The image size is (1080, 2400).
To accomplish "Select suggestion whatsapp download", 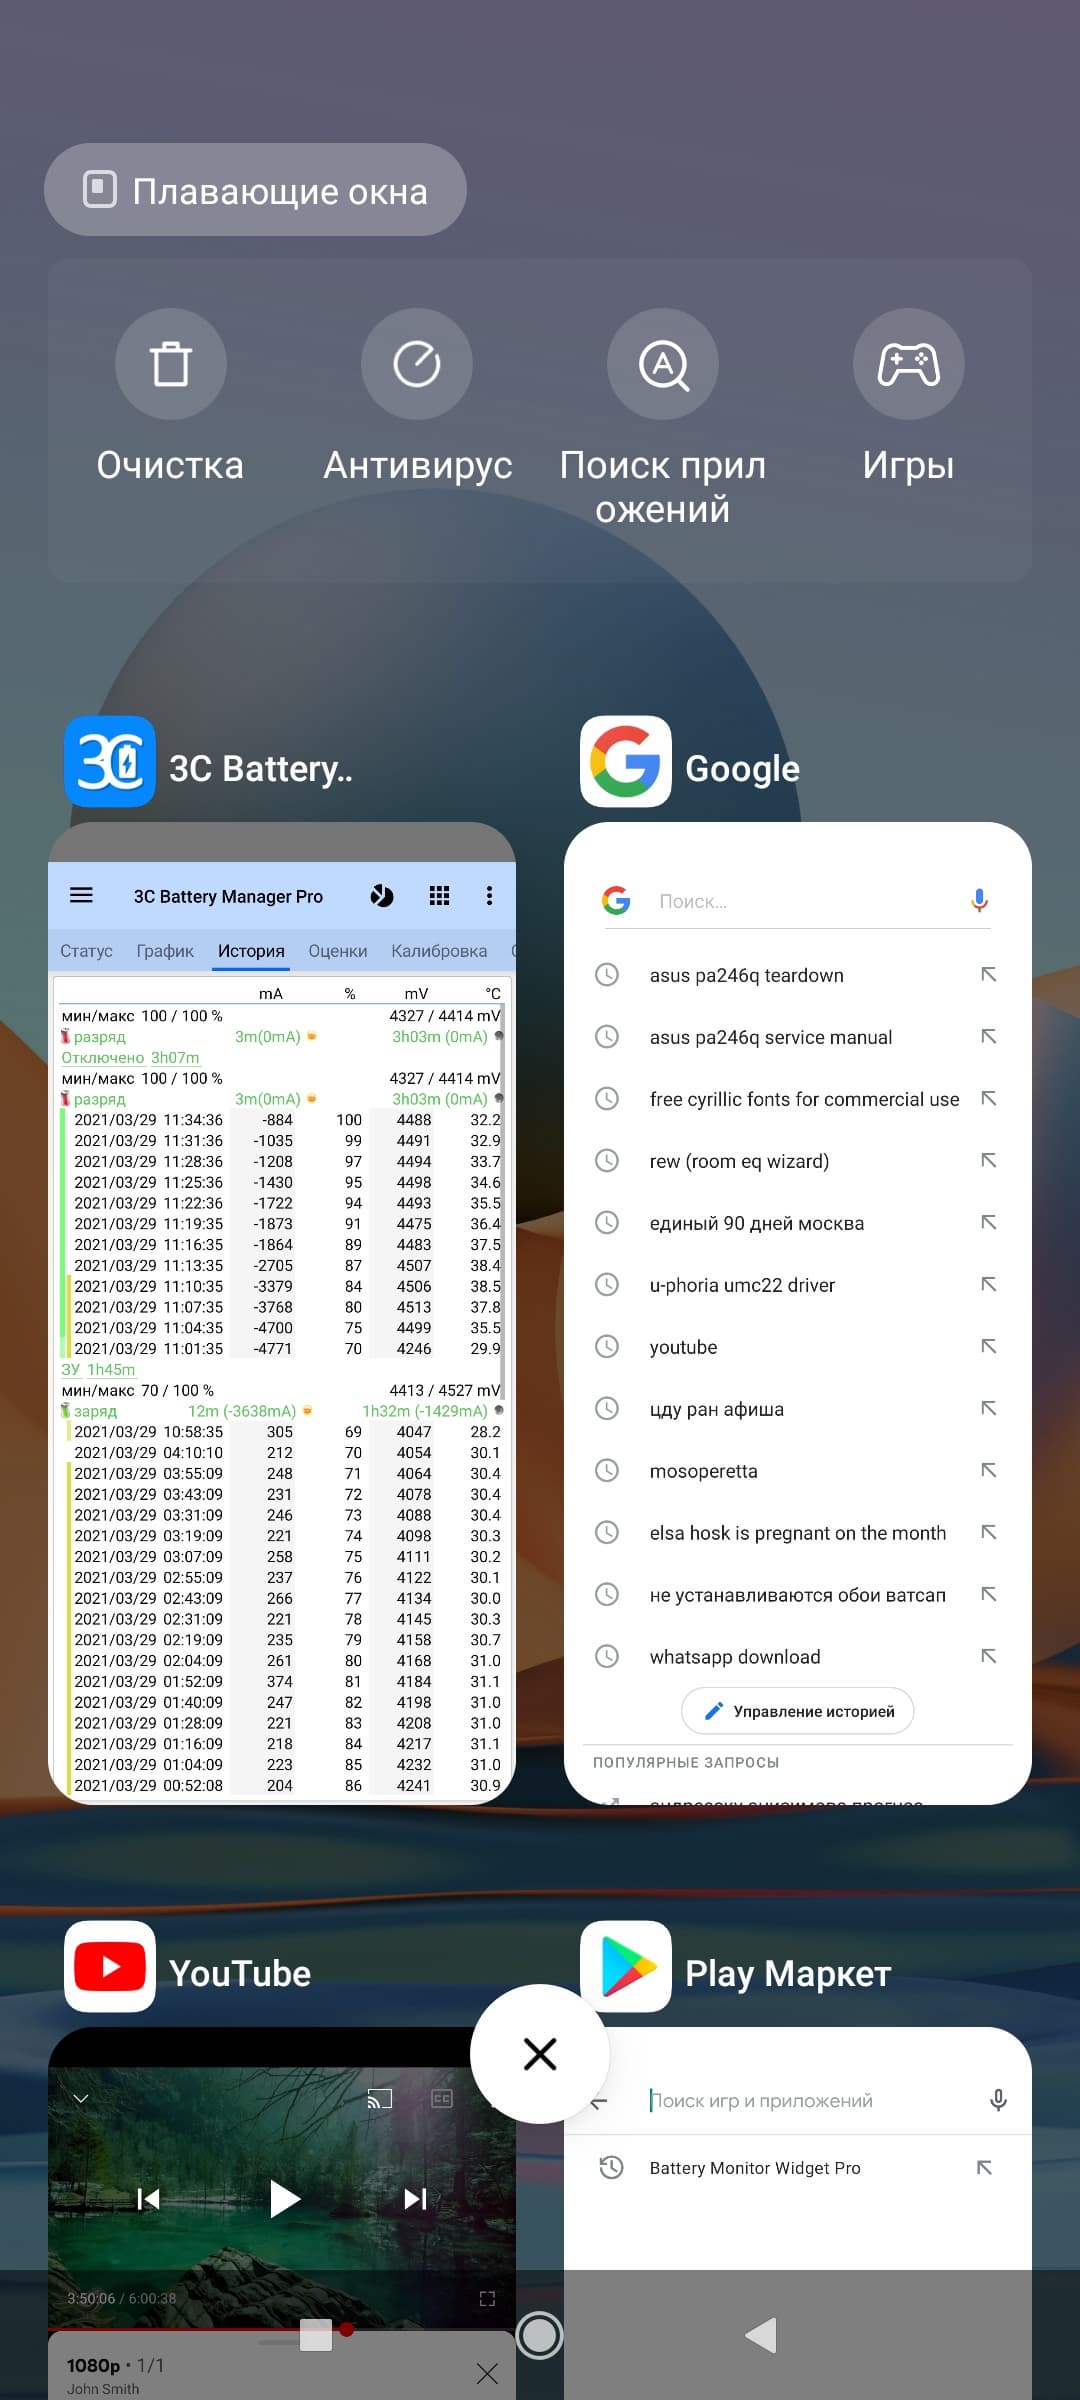I will [735, 1657].
